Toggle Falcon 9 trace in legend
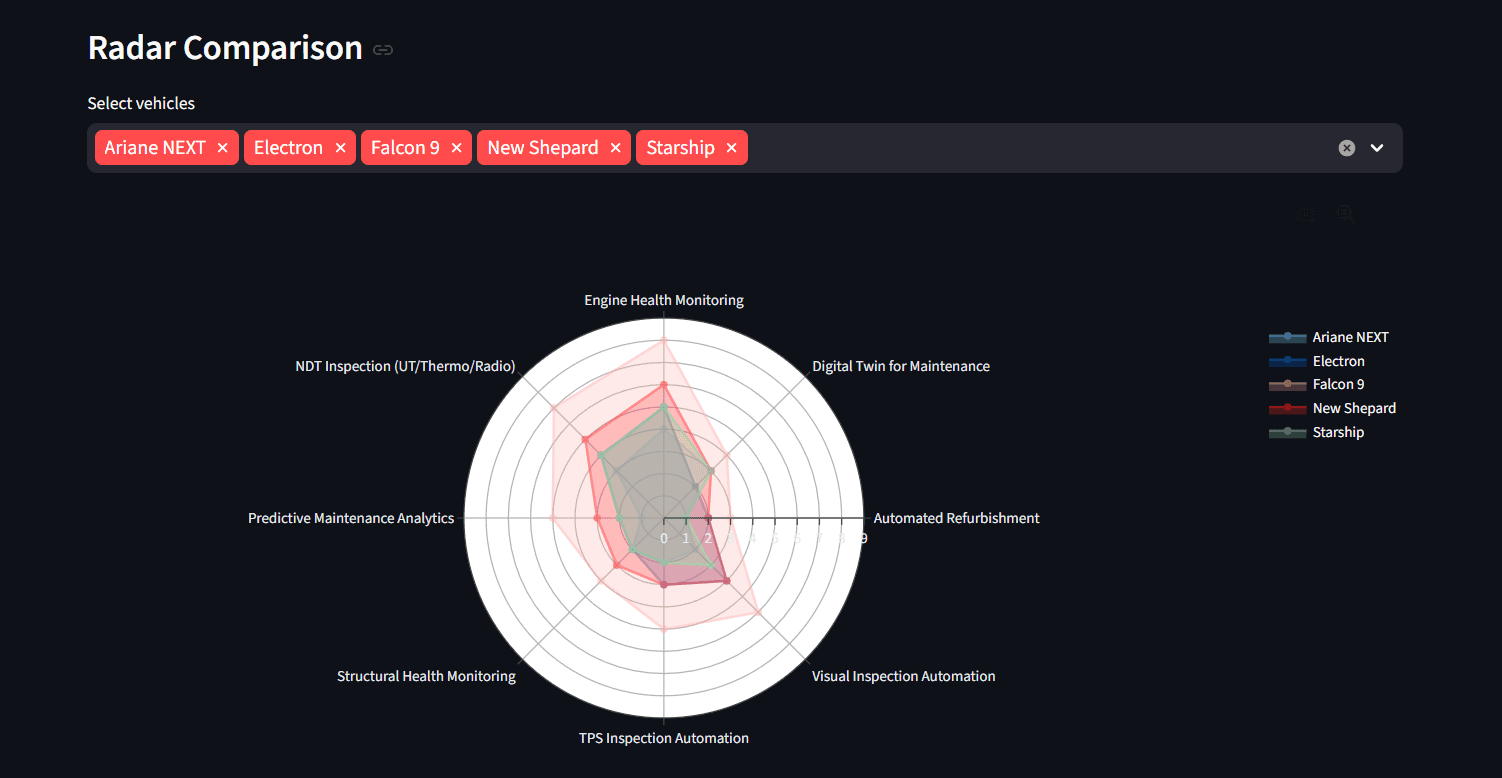Screen dimensions: 1502x778 click(x=1317, y=384)
